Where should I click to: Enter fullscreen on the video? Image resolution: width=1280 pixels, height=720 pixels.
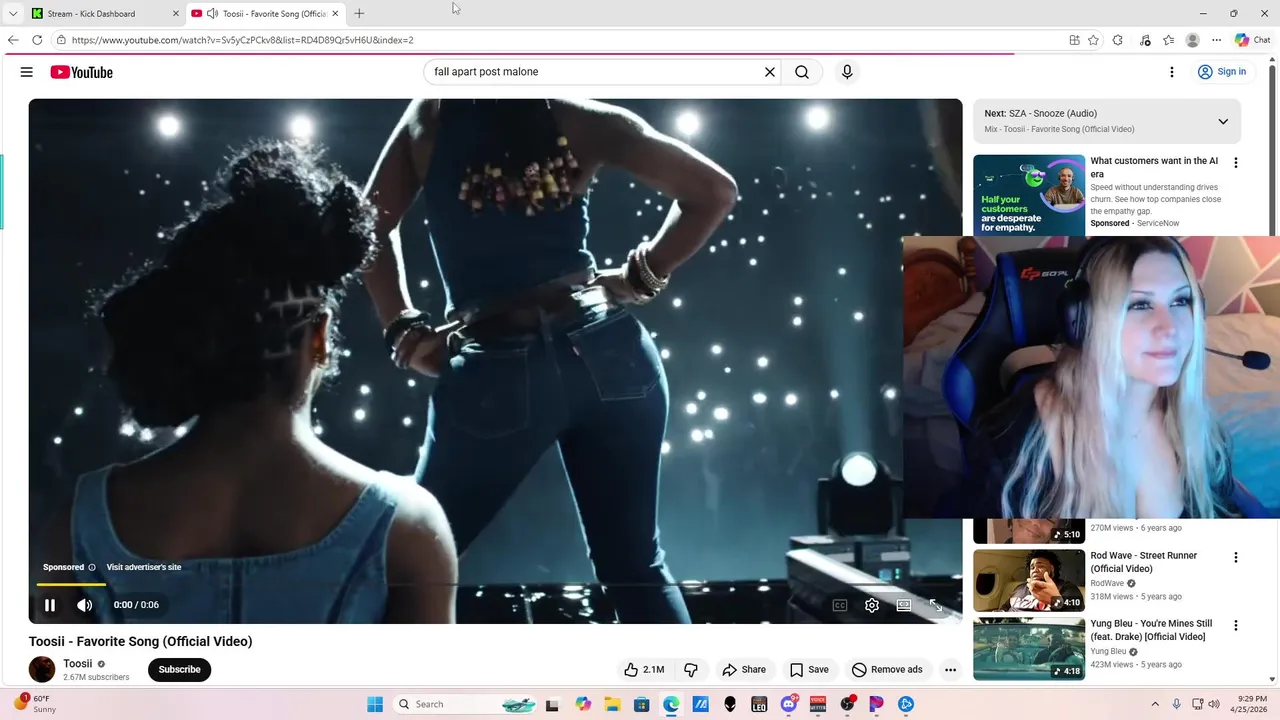(936, 605)
